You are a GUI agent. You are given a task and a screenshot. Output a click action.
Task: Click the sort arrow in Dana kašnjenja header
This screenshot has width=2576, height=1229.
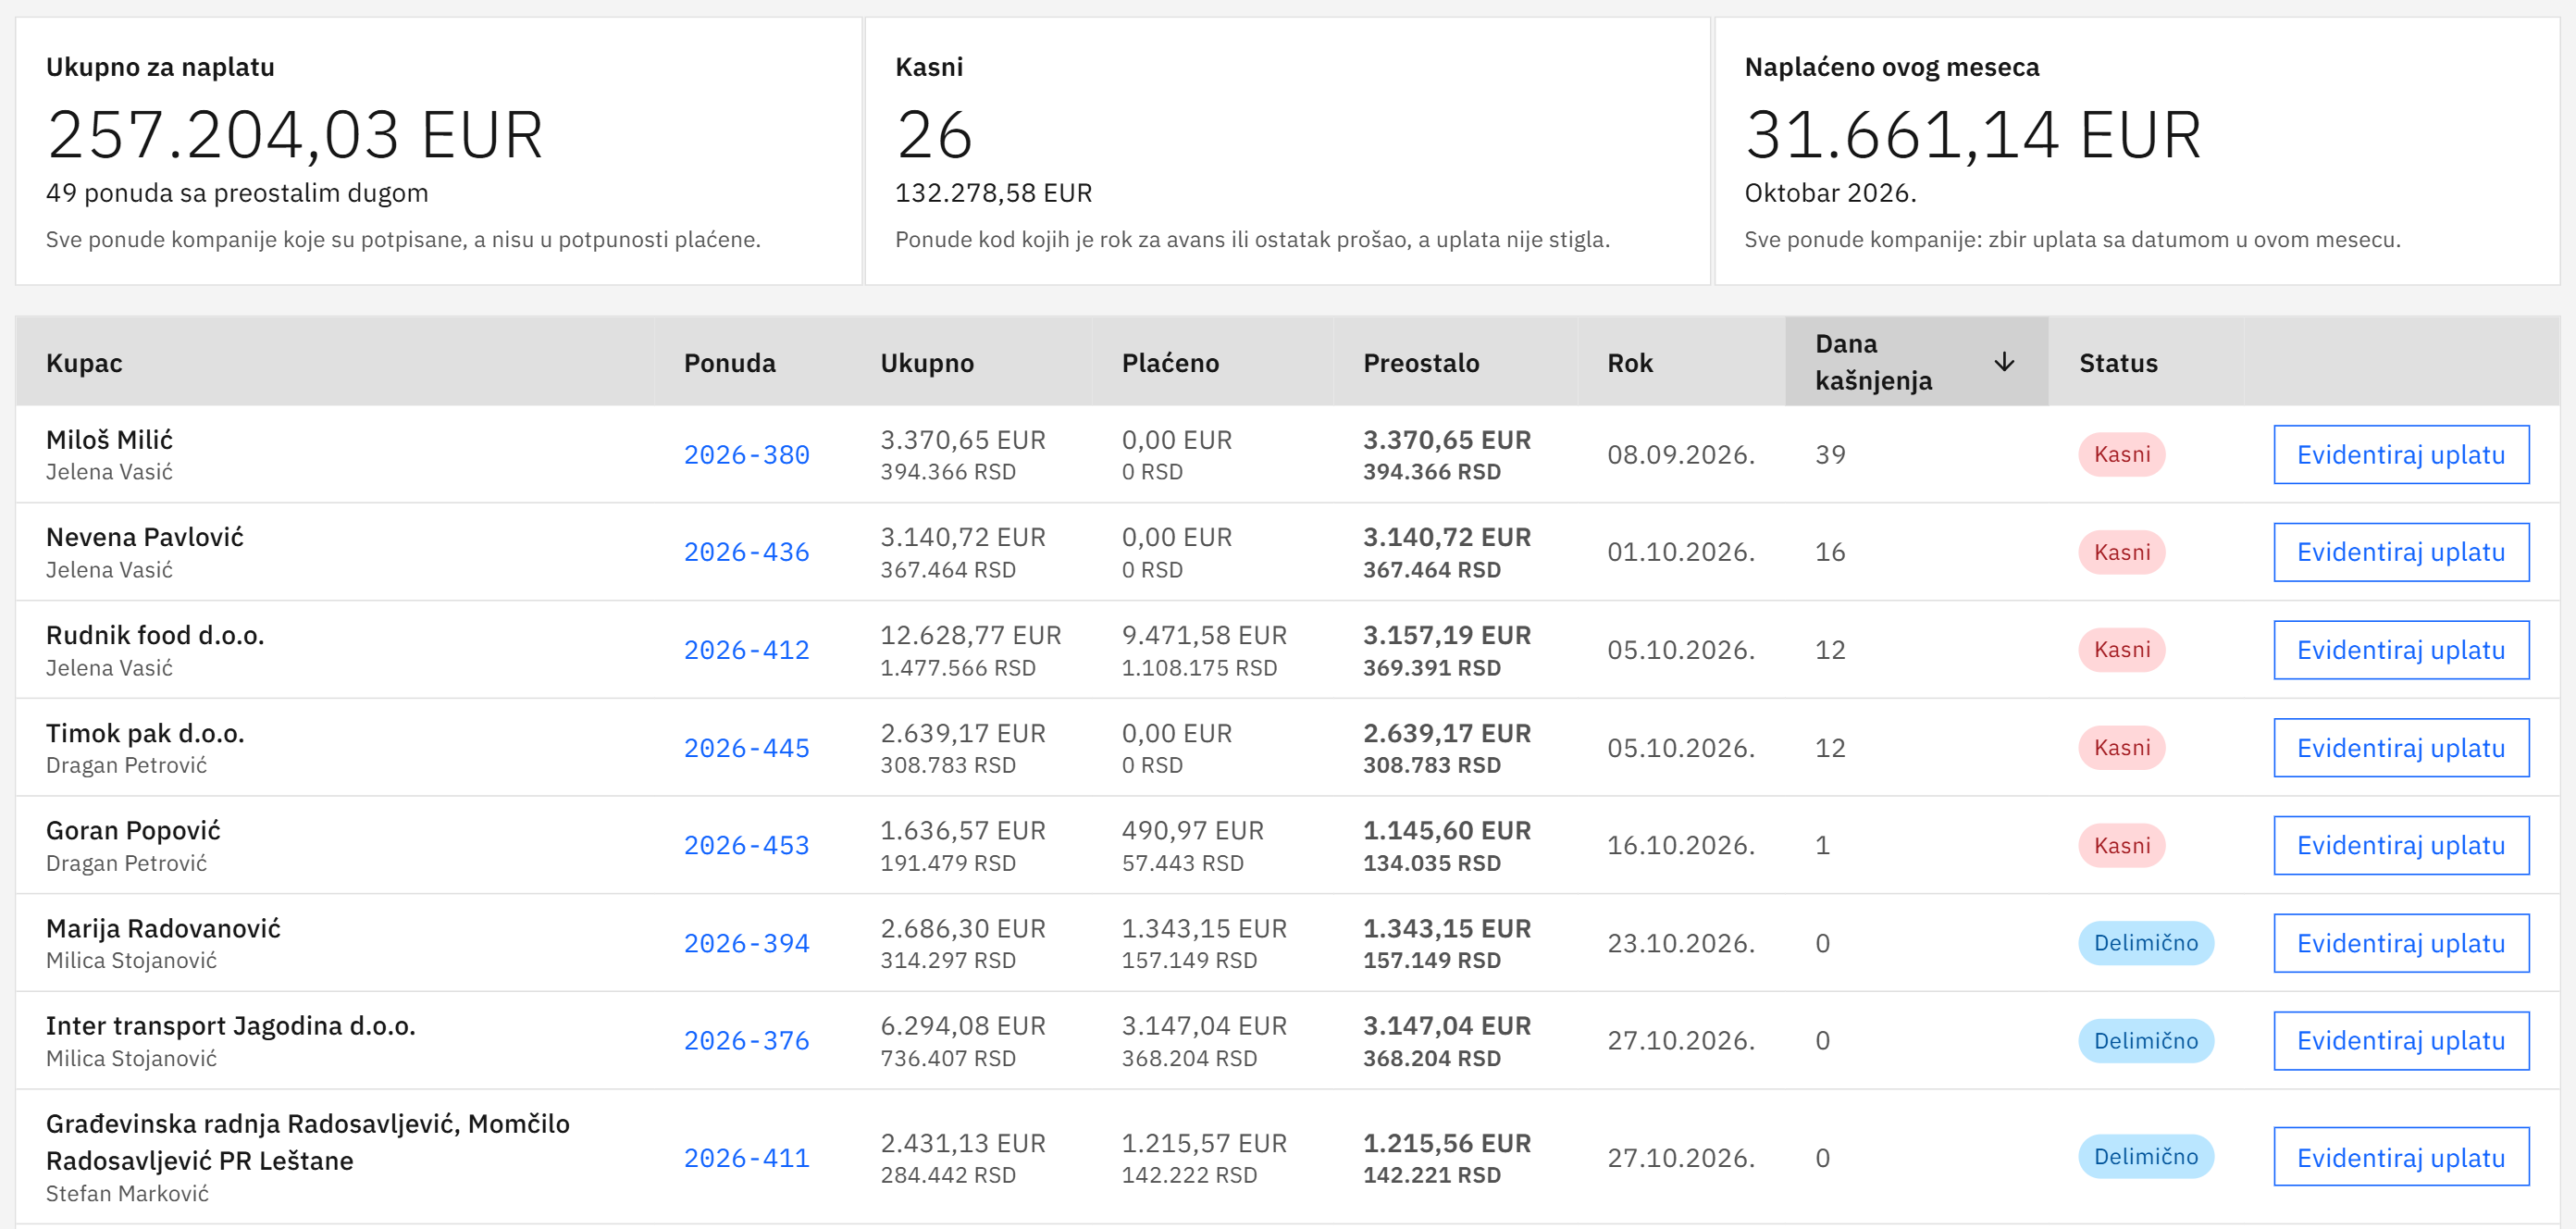click(2003, 362)
